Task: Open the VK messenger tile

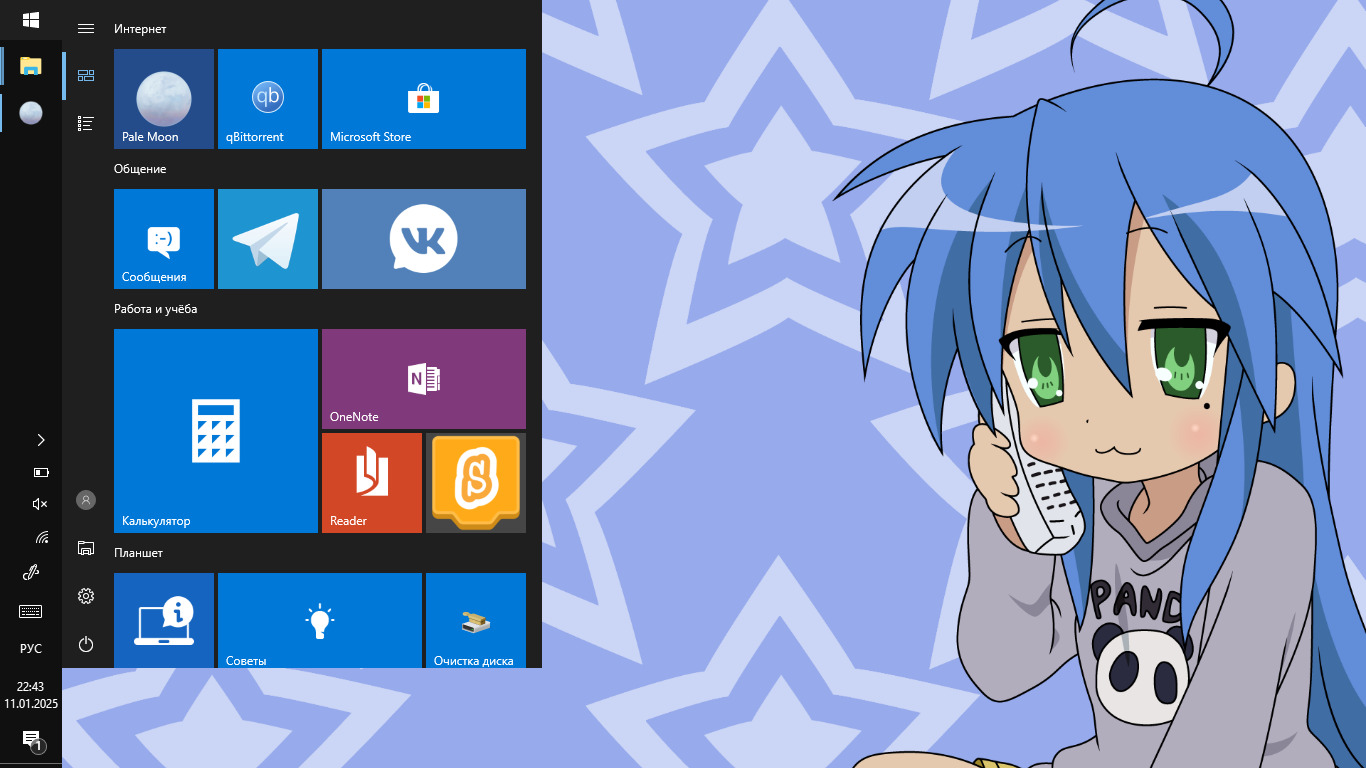Action: [x=424, y=239]
